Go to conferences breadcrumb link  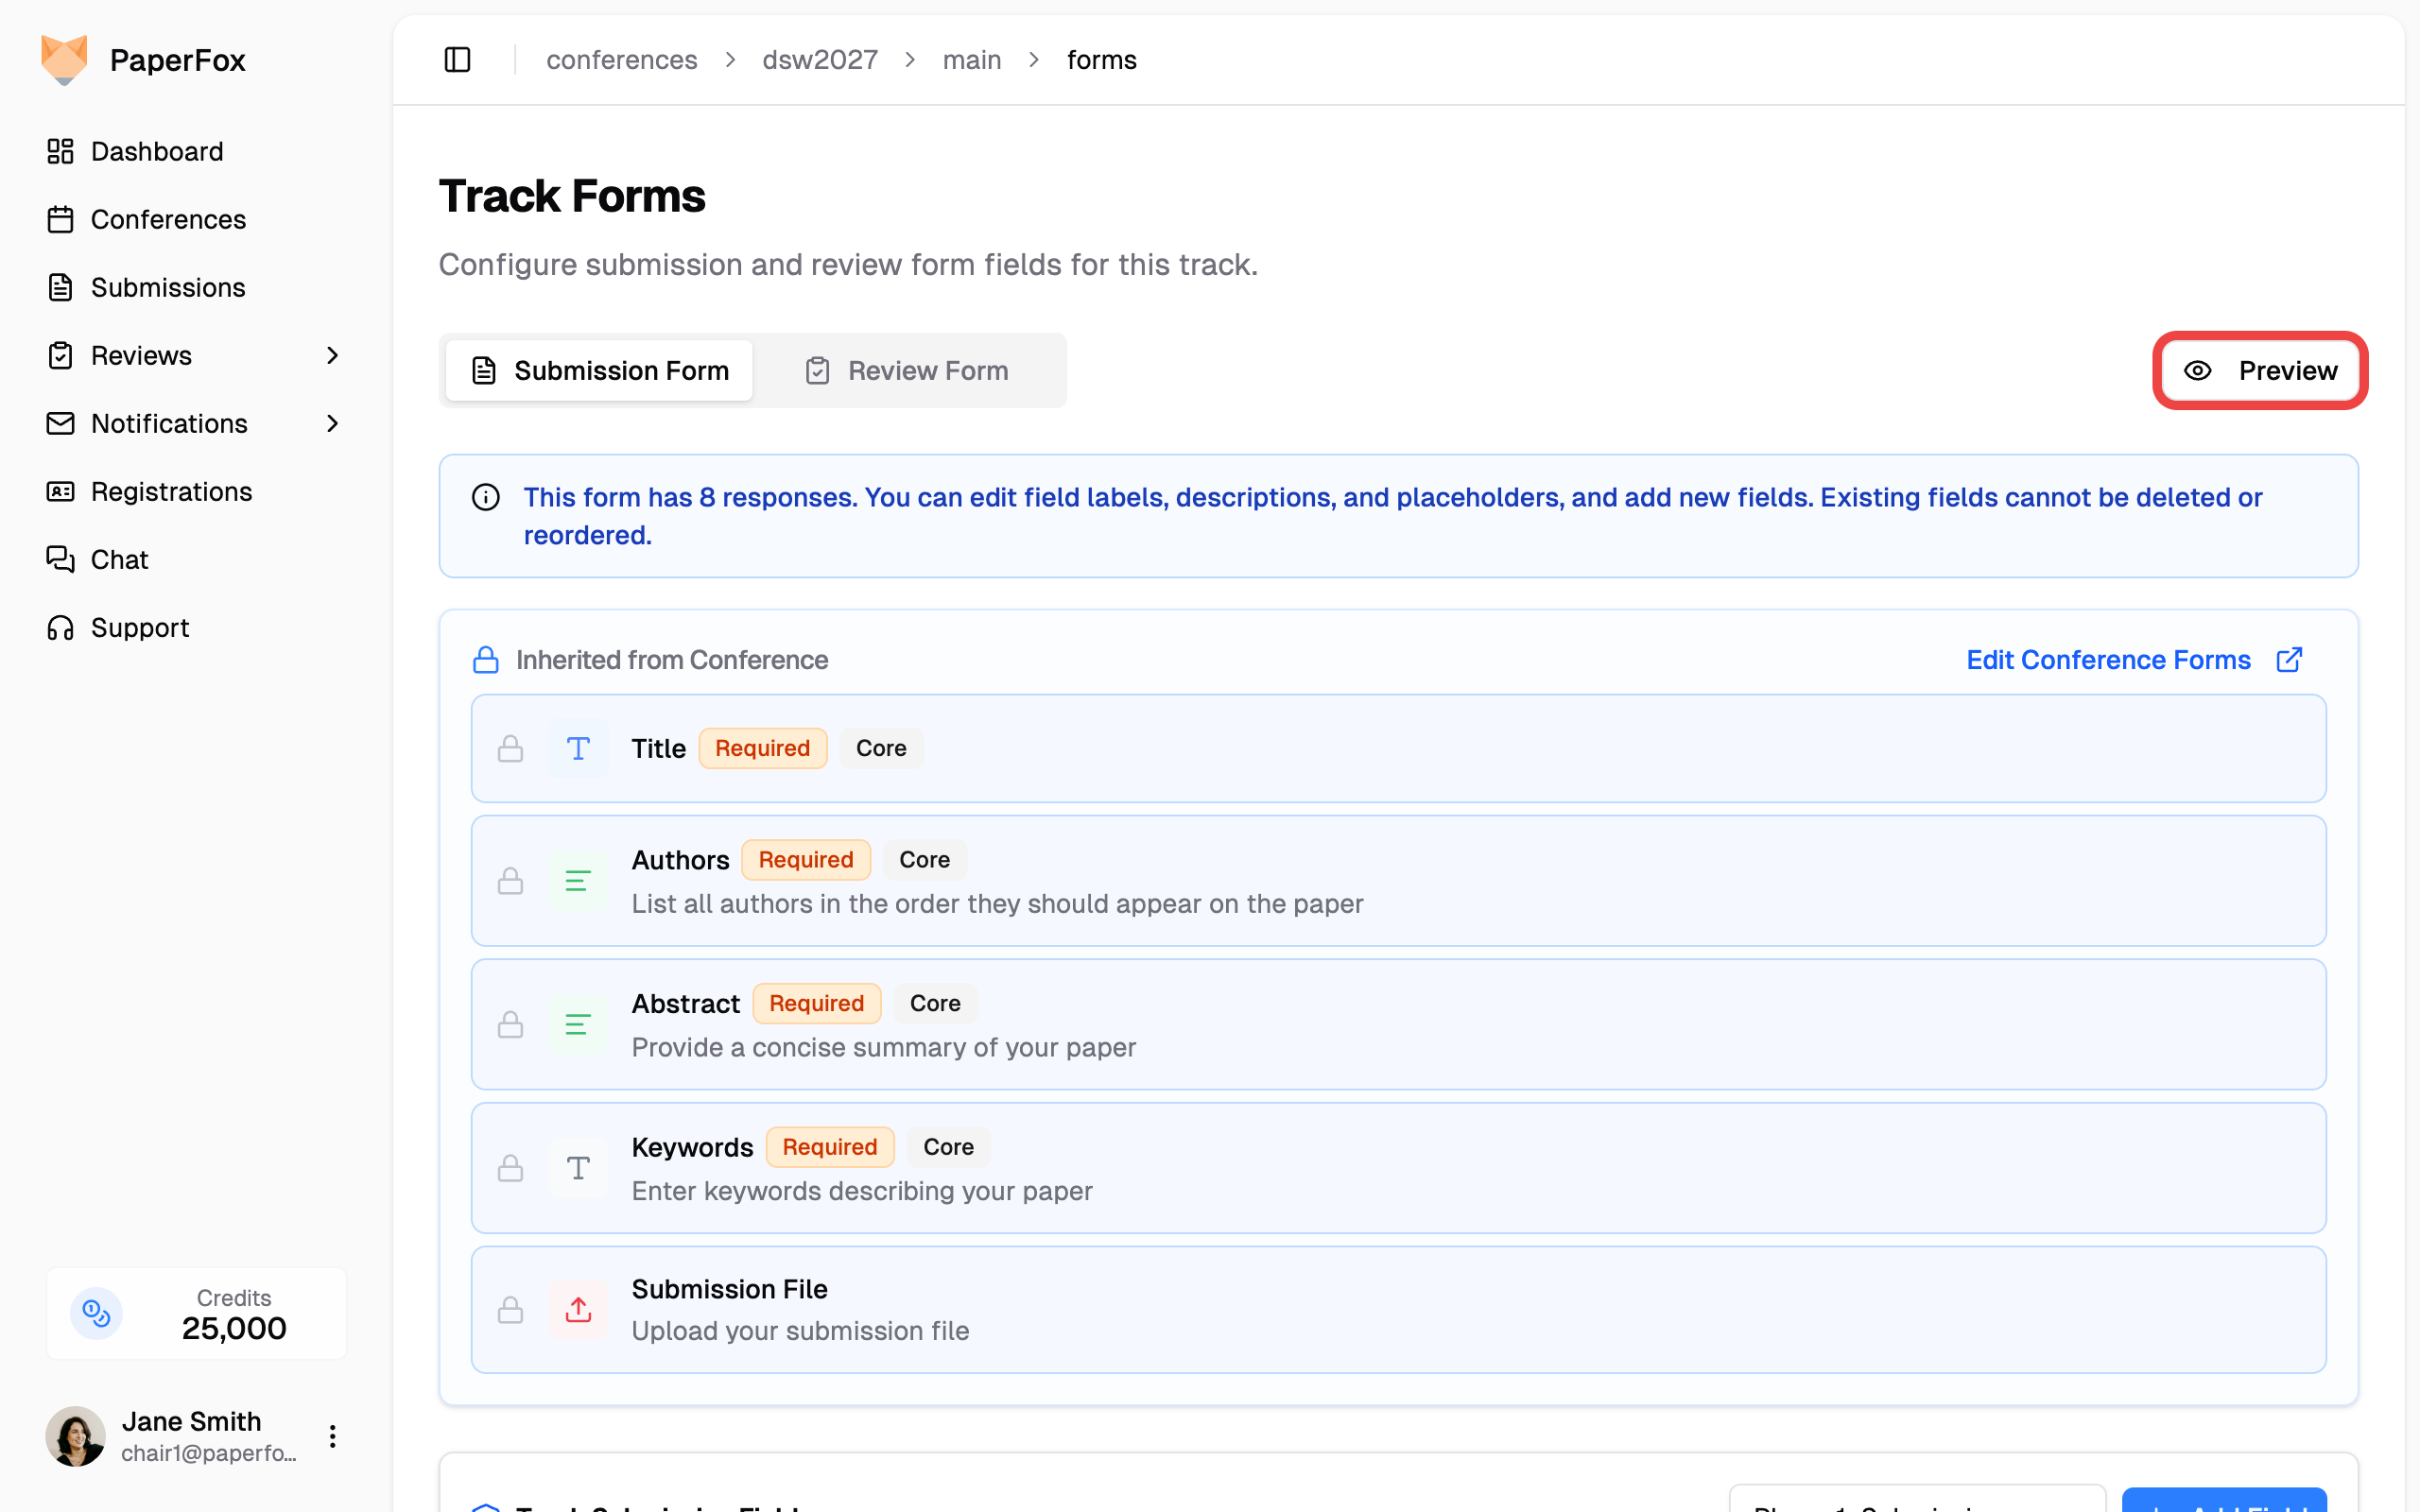coord(621,60)
